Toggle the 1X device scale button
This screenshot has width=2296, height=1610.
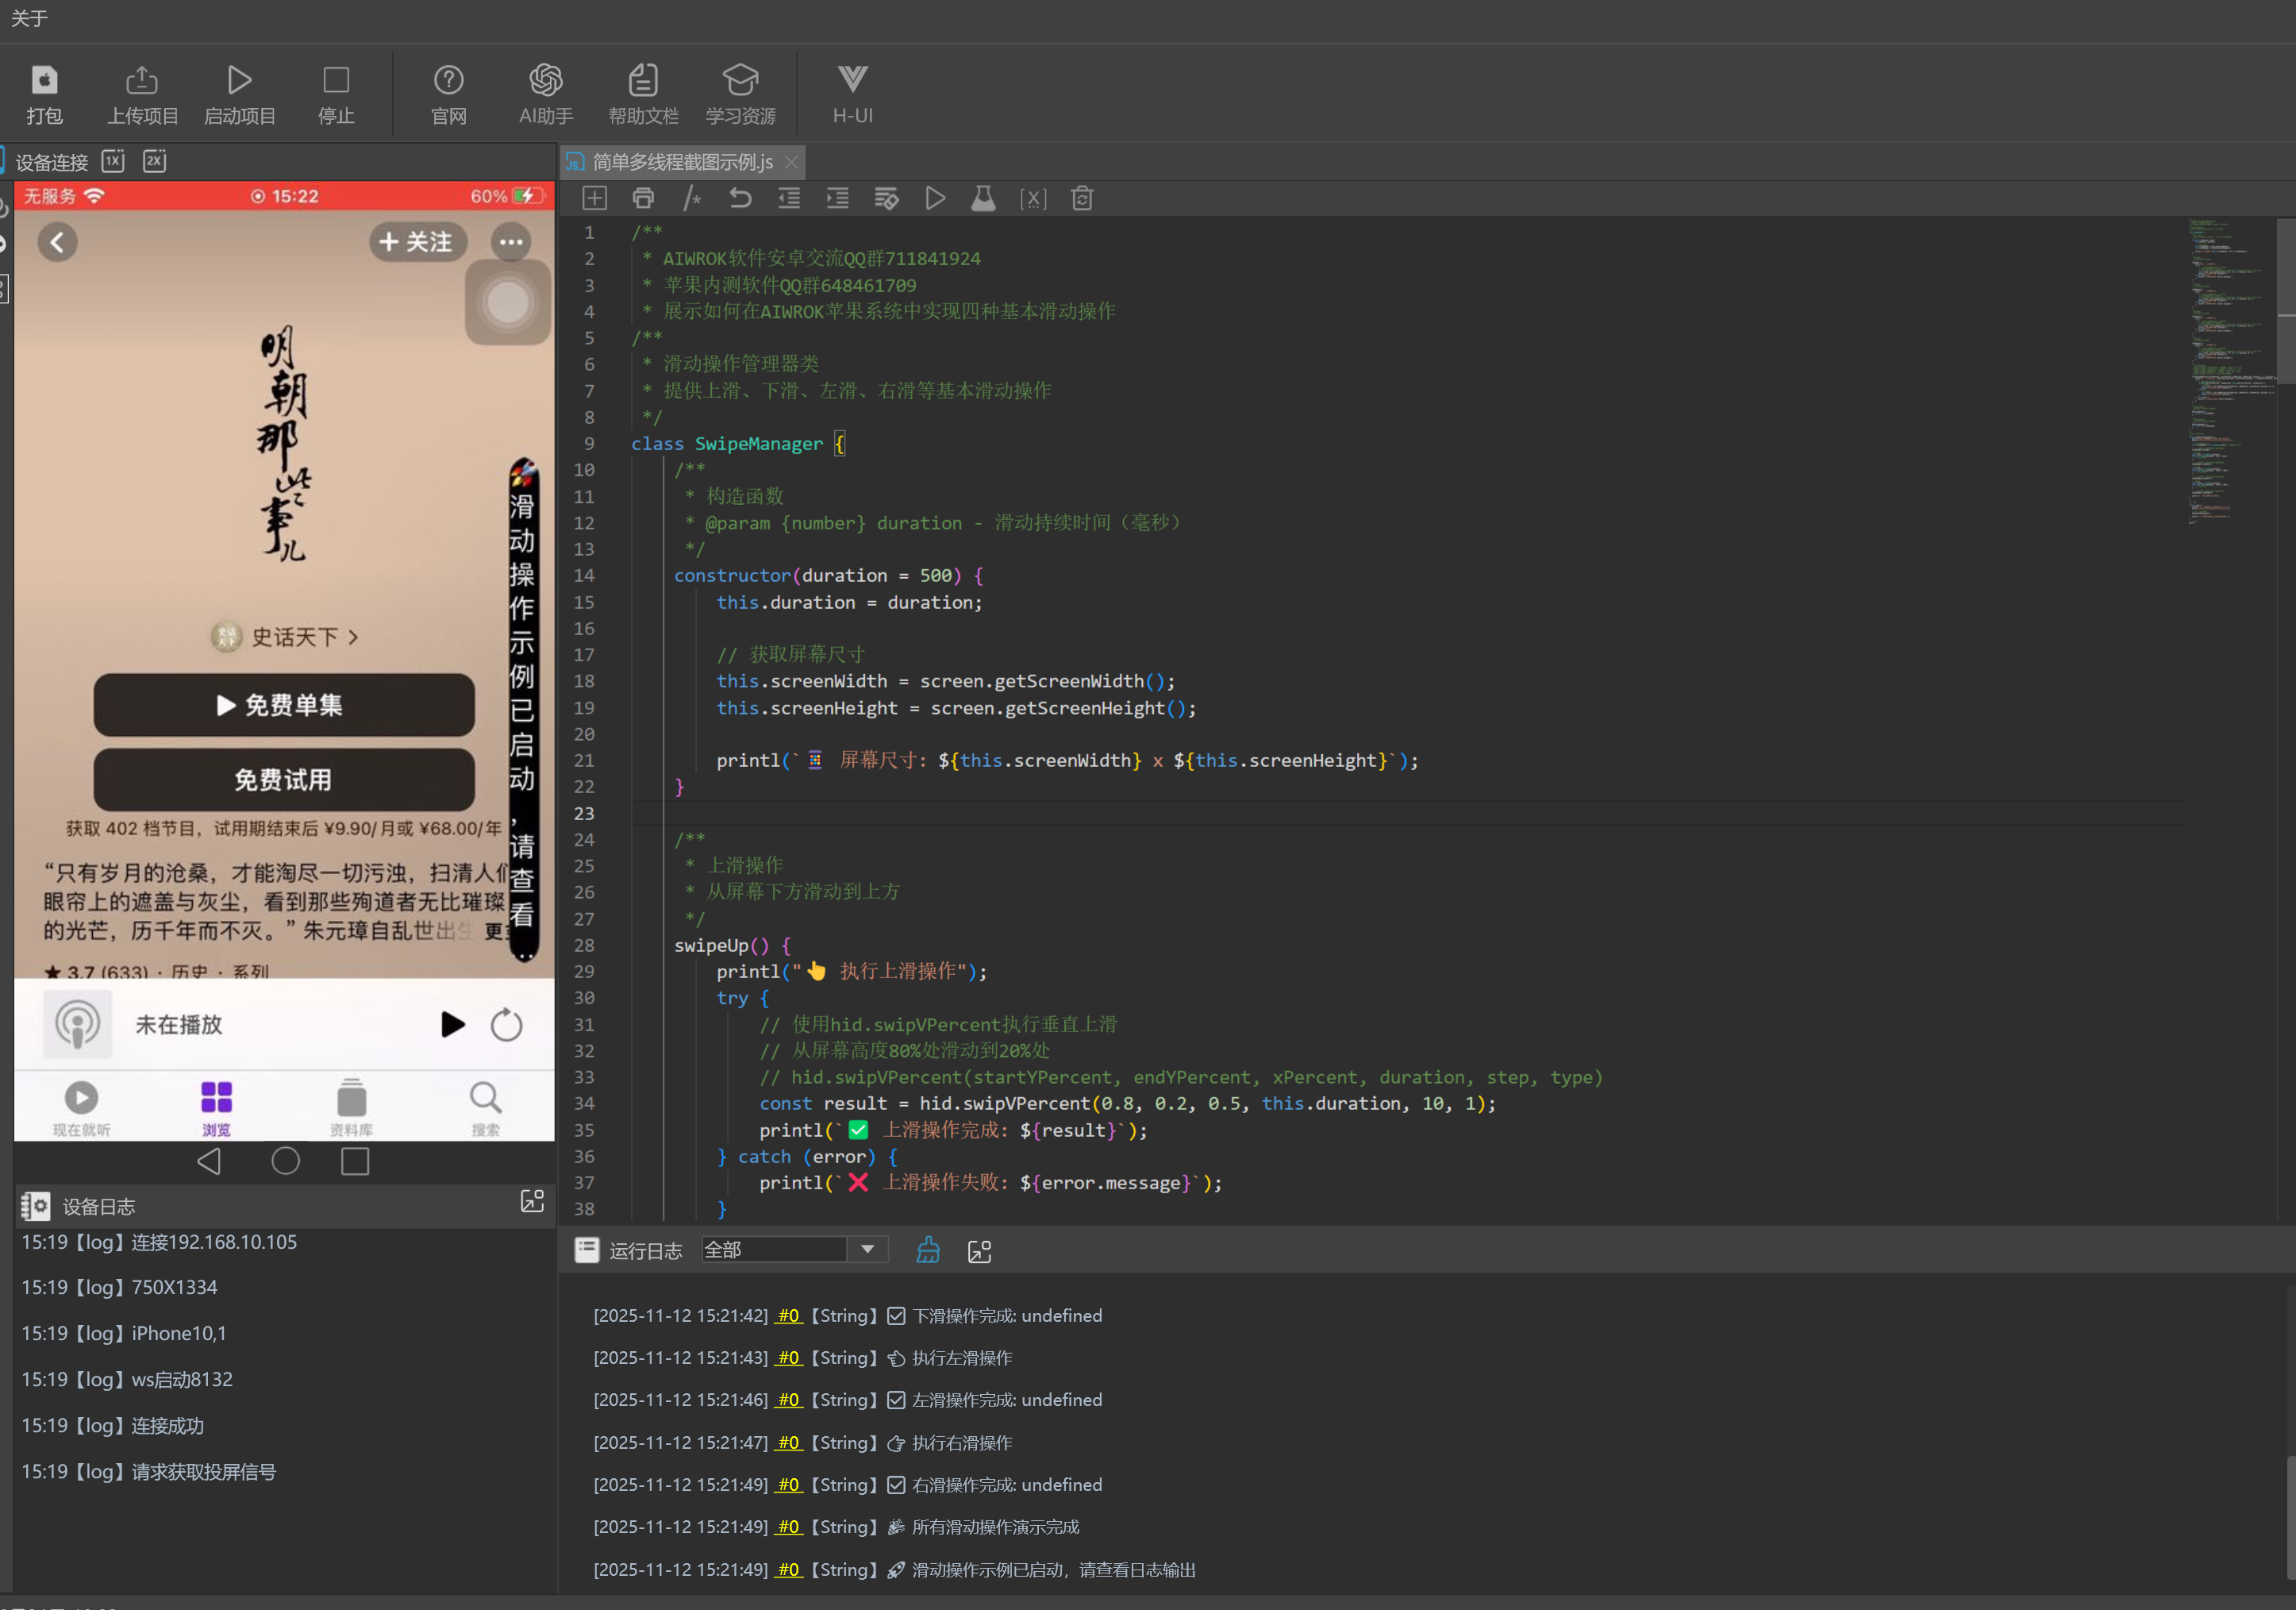coord(113,161)
